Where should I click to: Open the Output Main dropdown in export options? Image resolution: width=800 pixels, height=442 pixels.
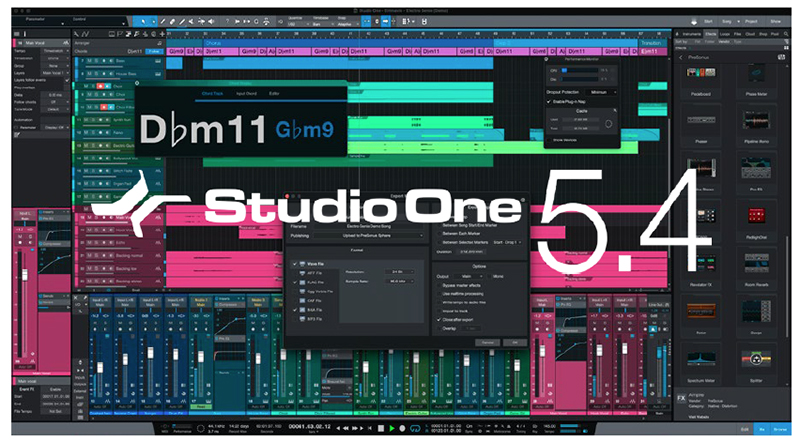tap(468, 276)
